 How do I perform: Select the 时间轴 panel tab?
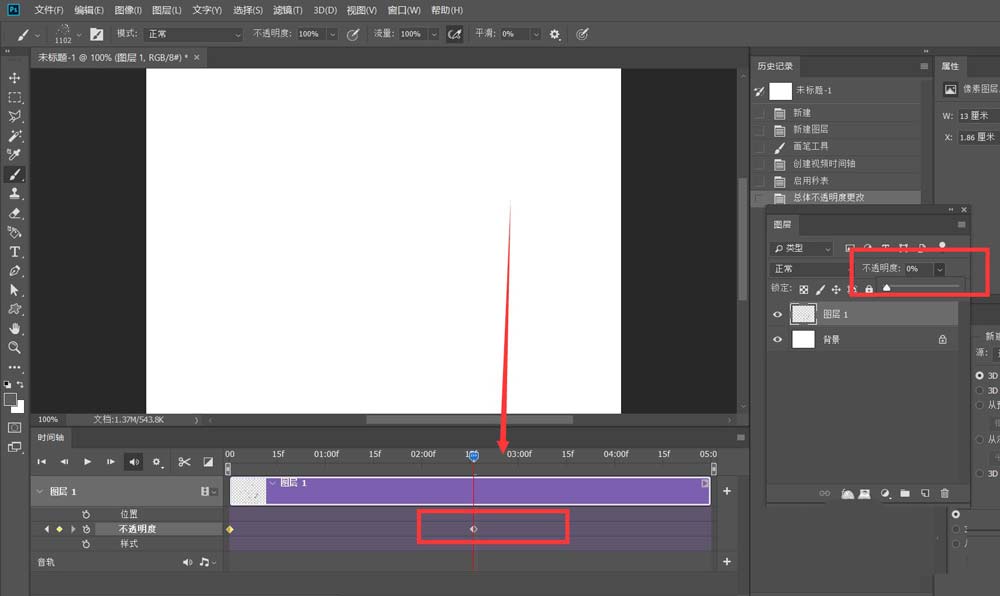(x=50, y=437)
